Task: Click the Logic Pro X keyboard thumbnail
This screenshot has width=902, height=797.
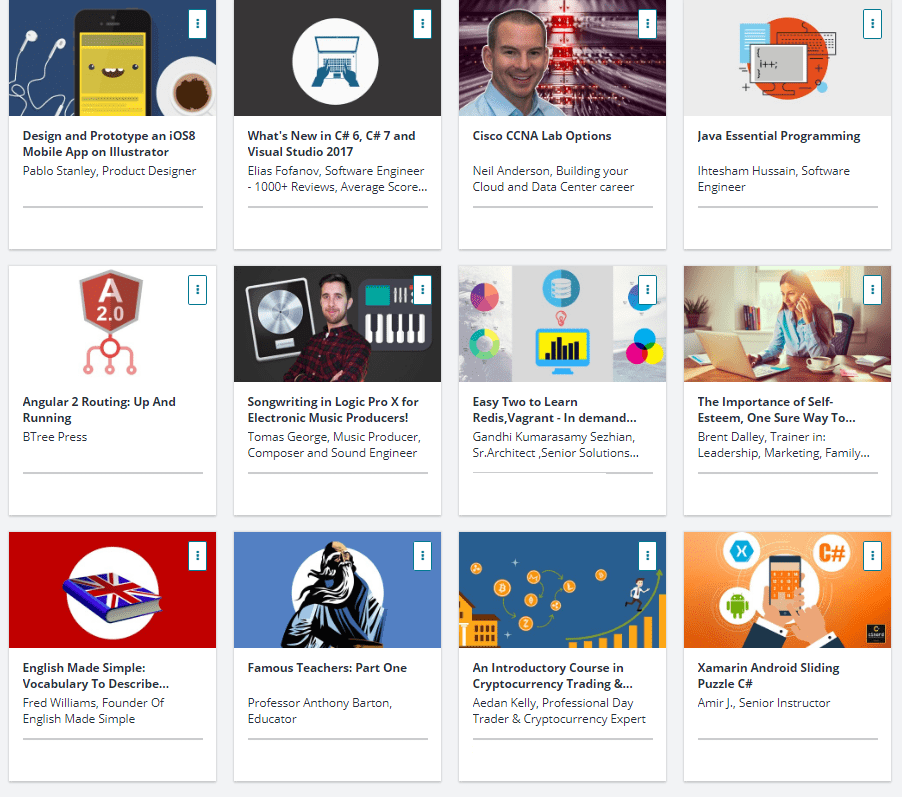Action: [337, 323]
